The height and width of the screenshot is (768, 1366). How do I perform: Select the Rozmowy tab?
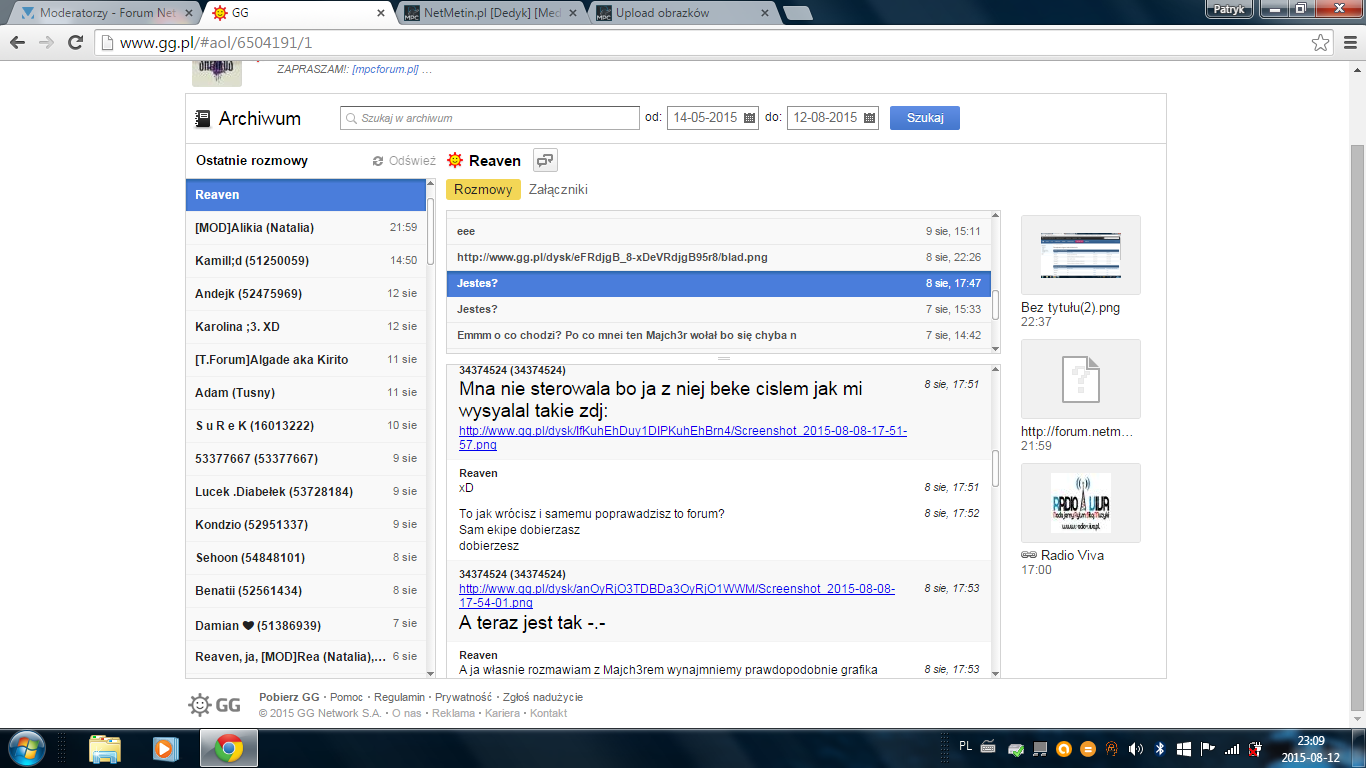tap(483, 190)
